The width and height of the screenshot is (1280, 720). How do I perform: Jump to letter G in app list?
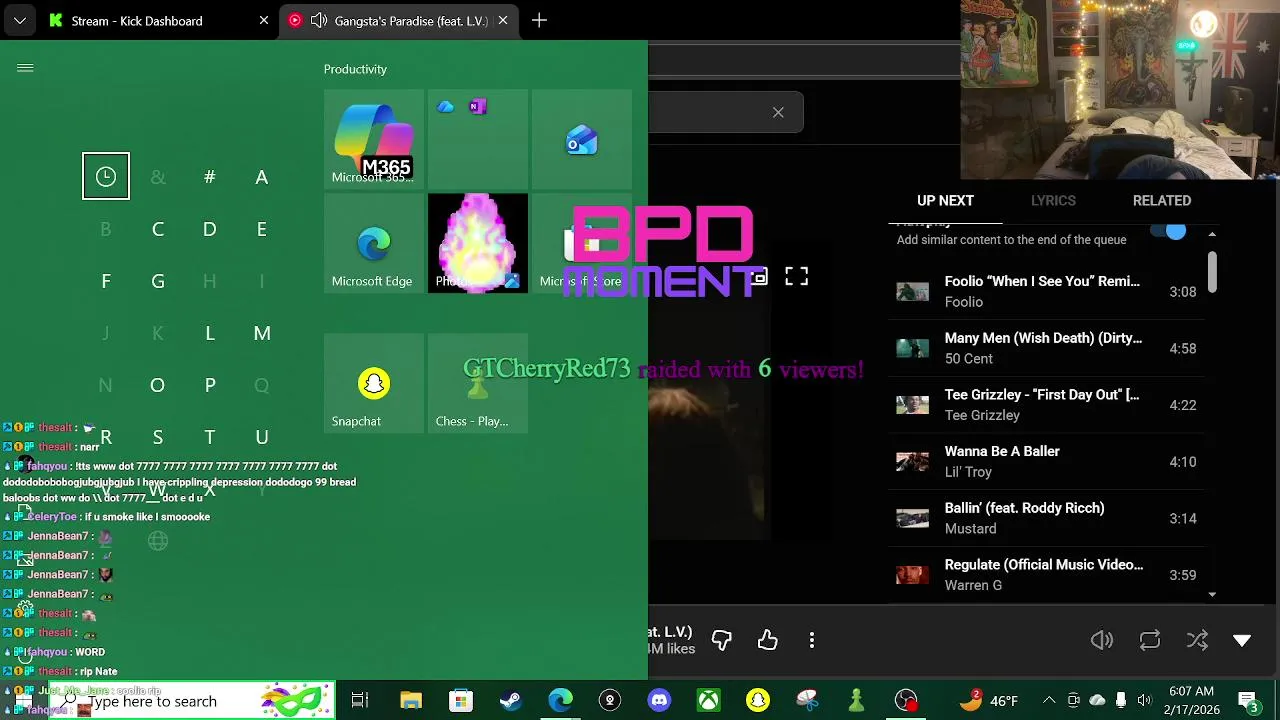158,281
